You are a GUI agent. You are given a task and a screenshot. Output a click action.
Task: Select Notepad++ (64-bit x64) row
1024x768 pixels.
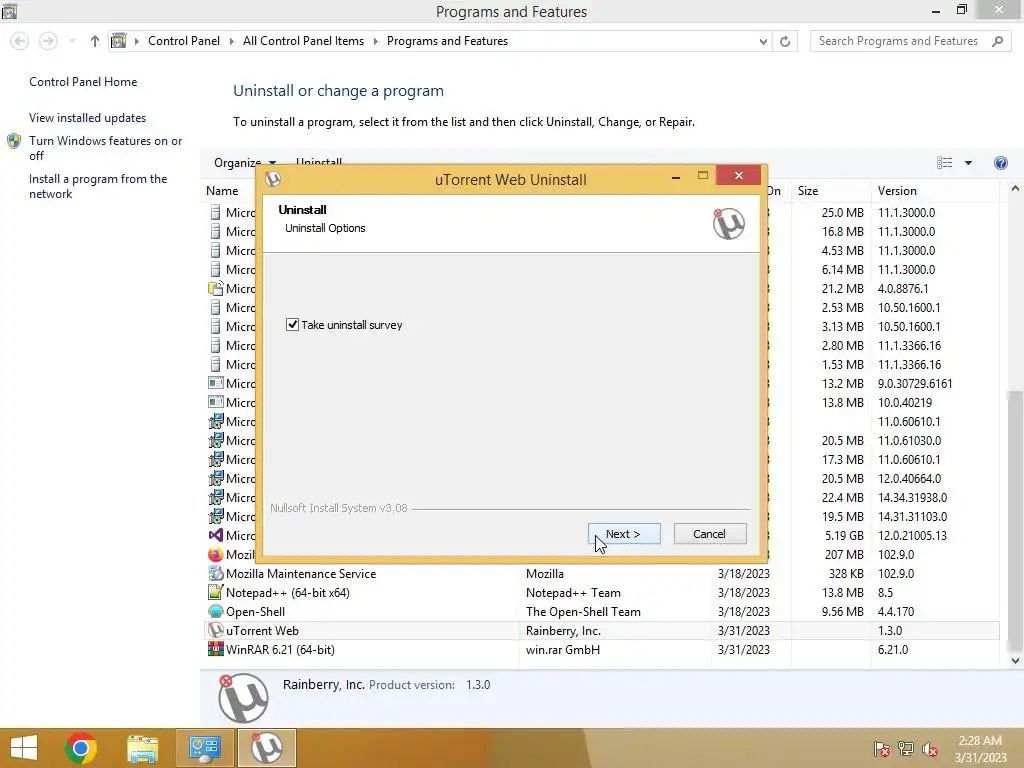click(600, 593)
